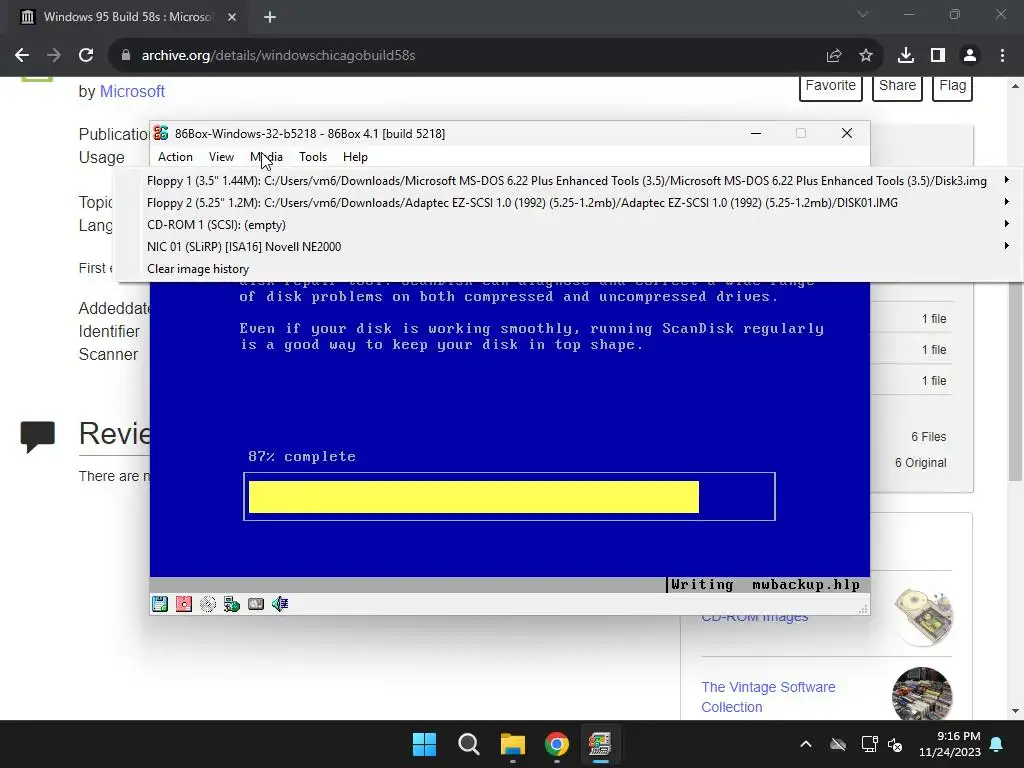Screen dimensions: 1024x768
Task: Click the 9:16 PM clock in taskbar
Action: pos(950,744)
